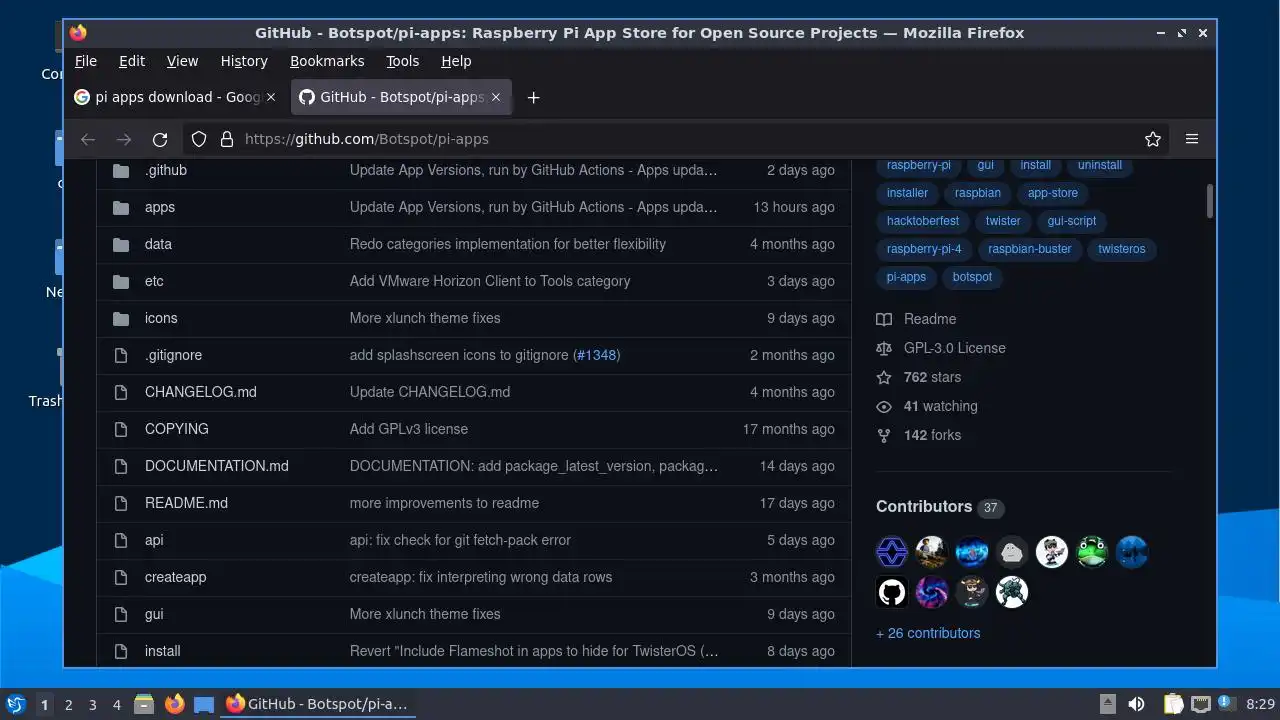Go back to previous page
The image size is (1280, 720).
(x=88, y=139)
